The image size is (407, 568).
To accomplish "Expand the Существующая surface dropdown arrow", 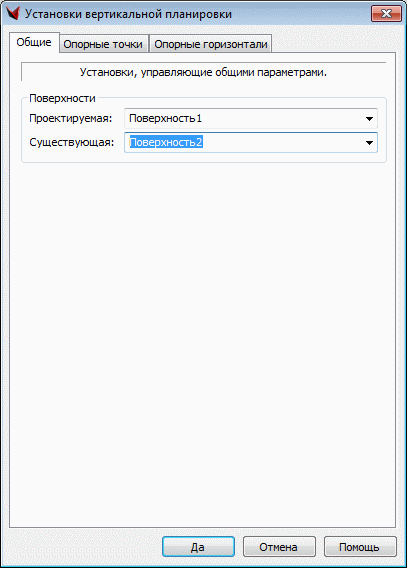I will click(369, 142).
